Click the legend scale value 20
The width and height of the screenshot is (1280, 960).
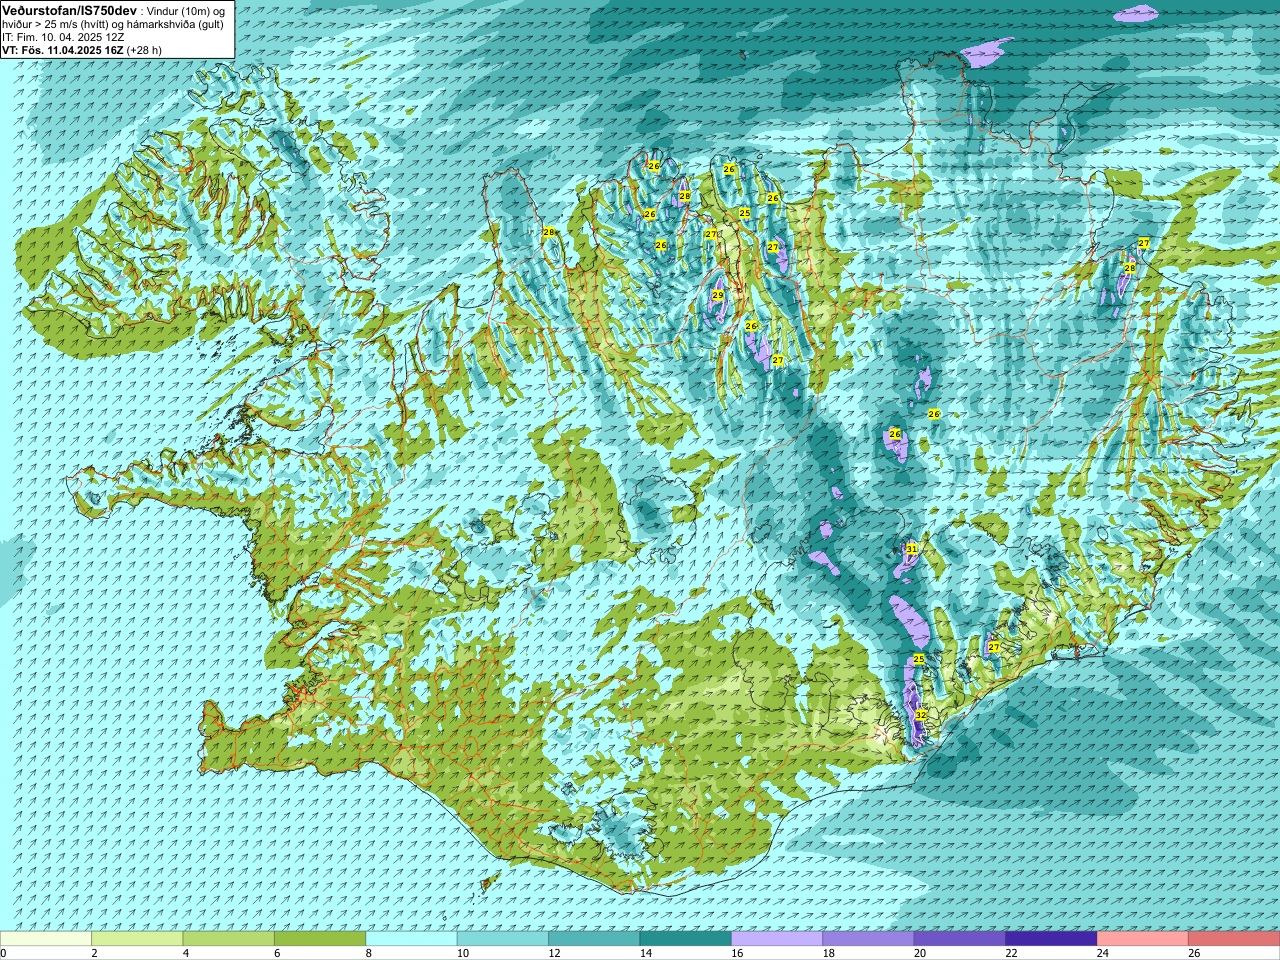tap(920, 953)
